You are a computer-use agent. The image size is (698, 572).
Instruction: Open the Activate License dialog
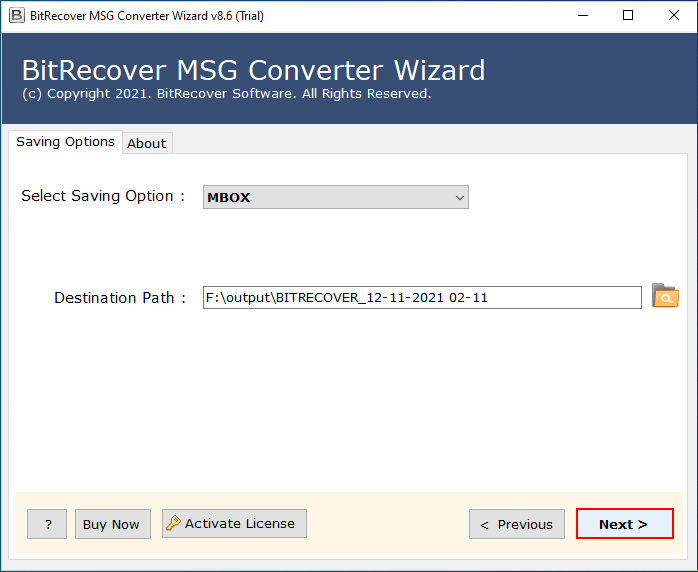pos(234,523)
